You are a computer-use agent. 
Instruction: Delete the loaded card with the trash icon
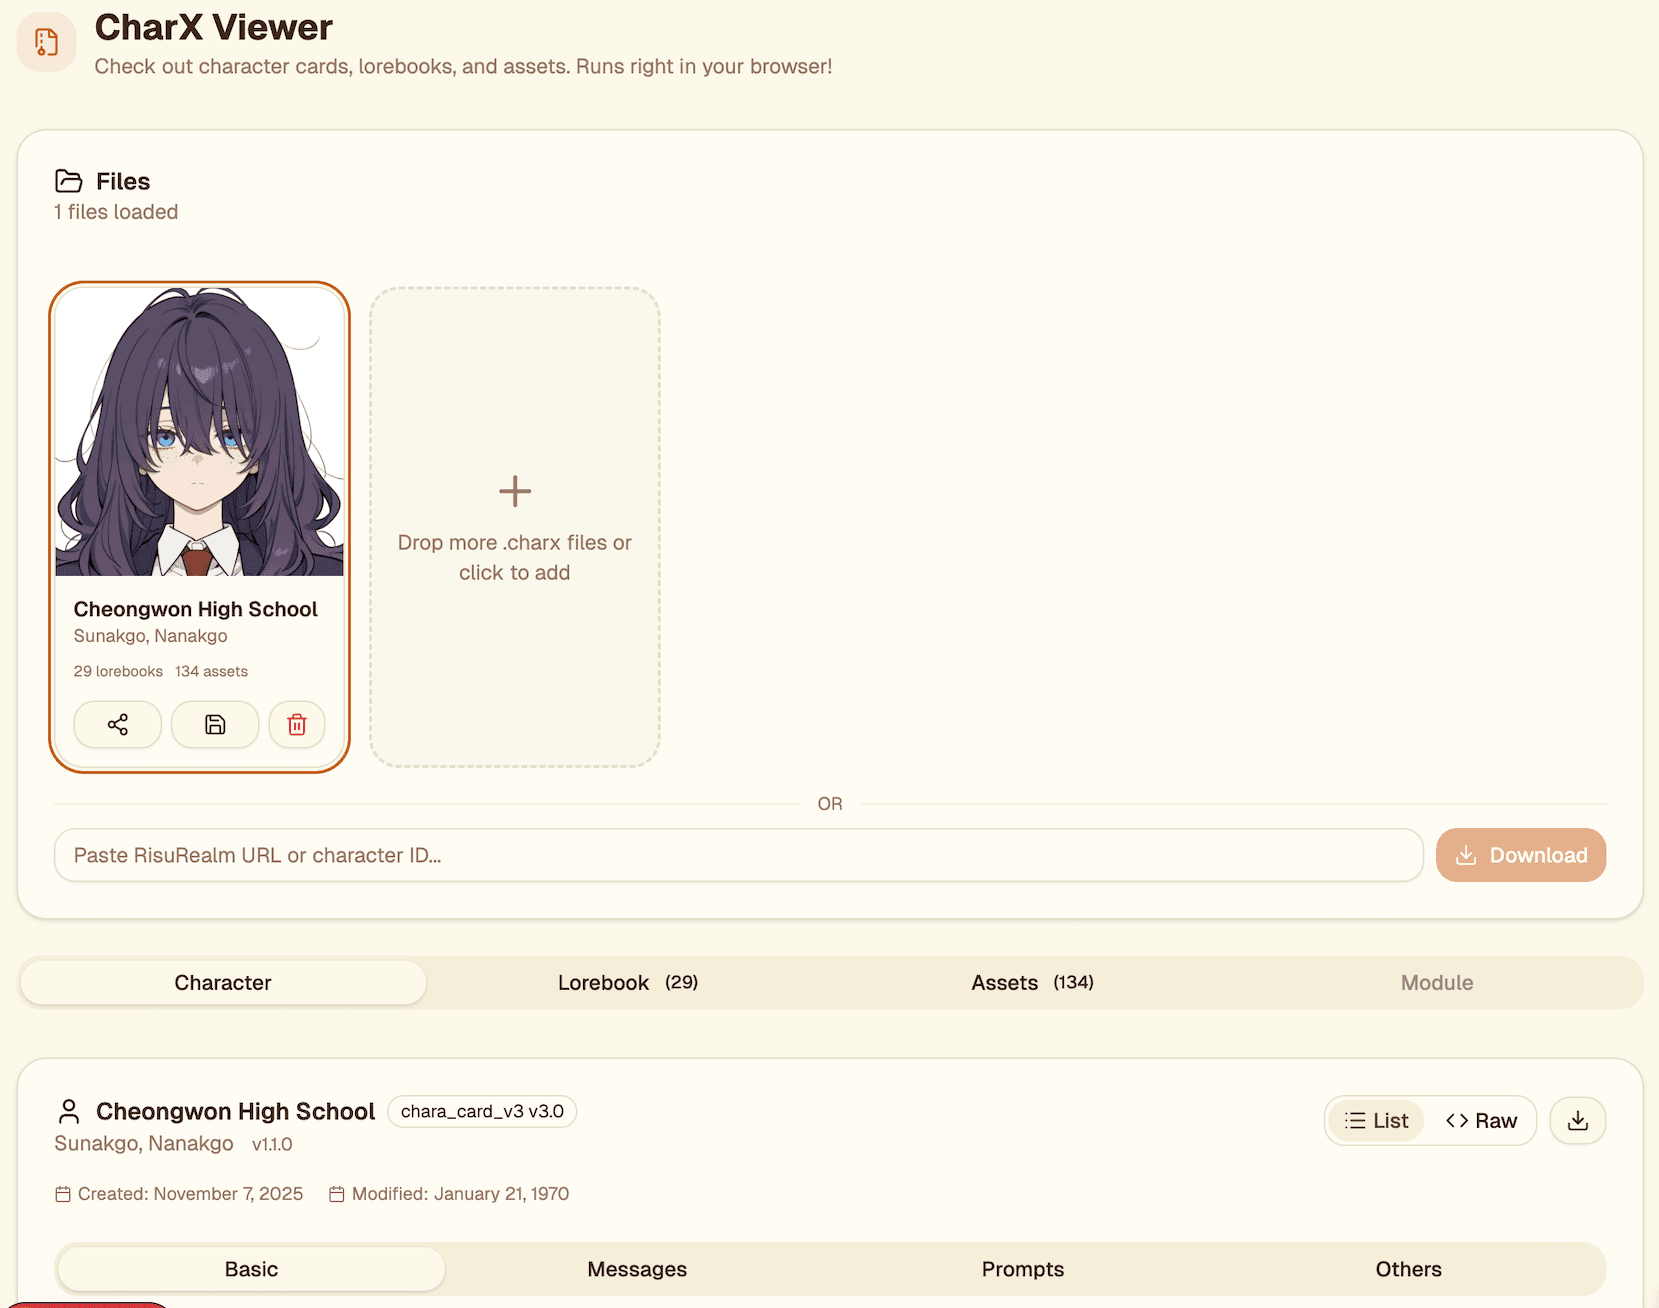click(x=296, y=724)
